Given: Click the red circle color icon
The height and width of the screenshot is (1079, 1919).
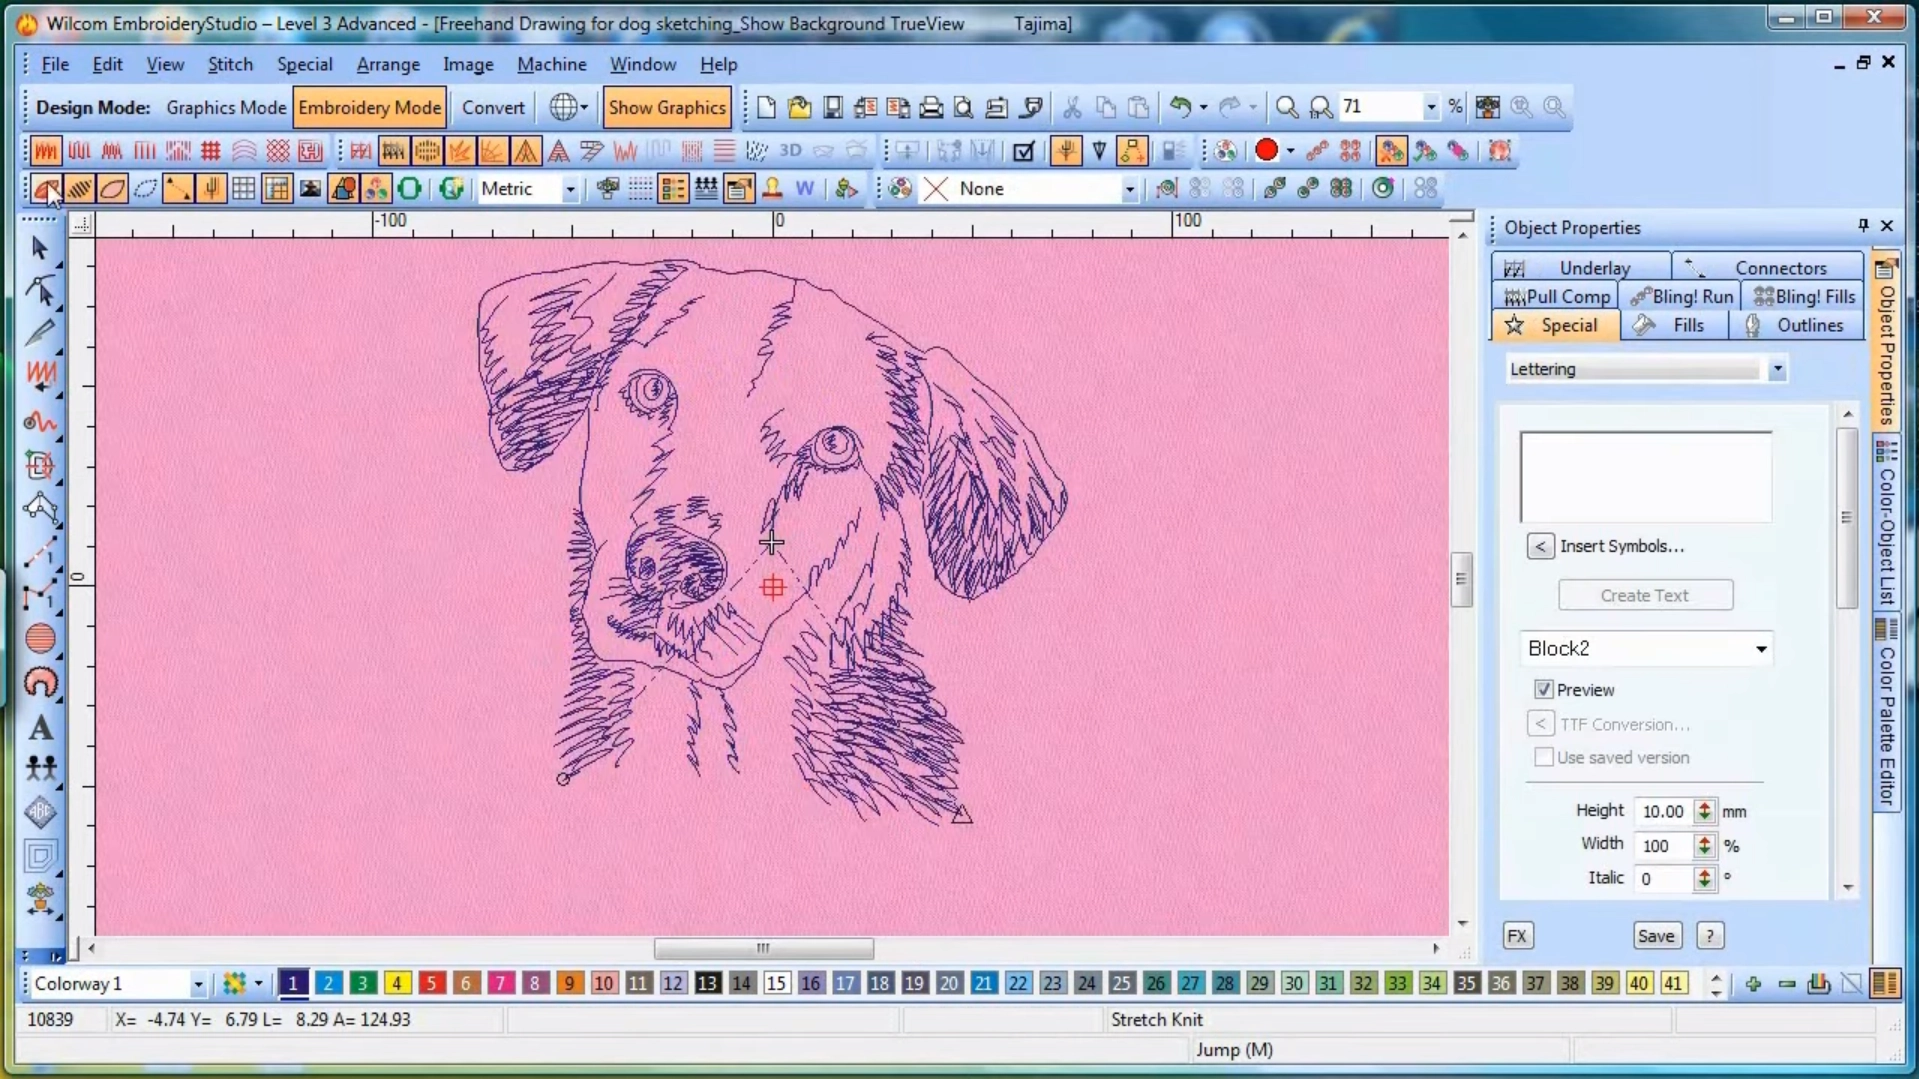Looking at the screenshot, I should pyautogui.click(x=1266, y=150).
